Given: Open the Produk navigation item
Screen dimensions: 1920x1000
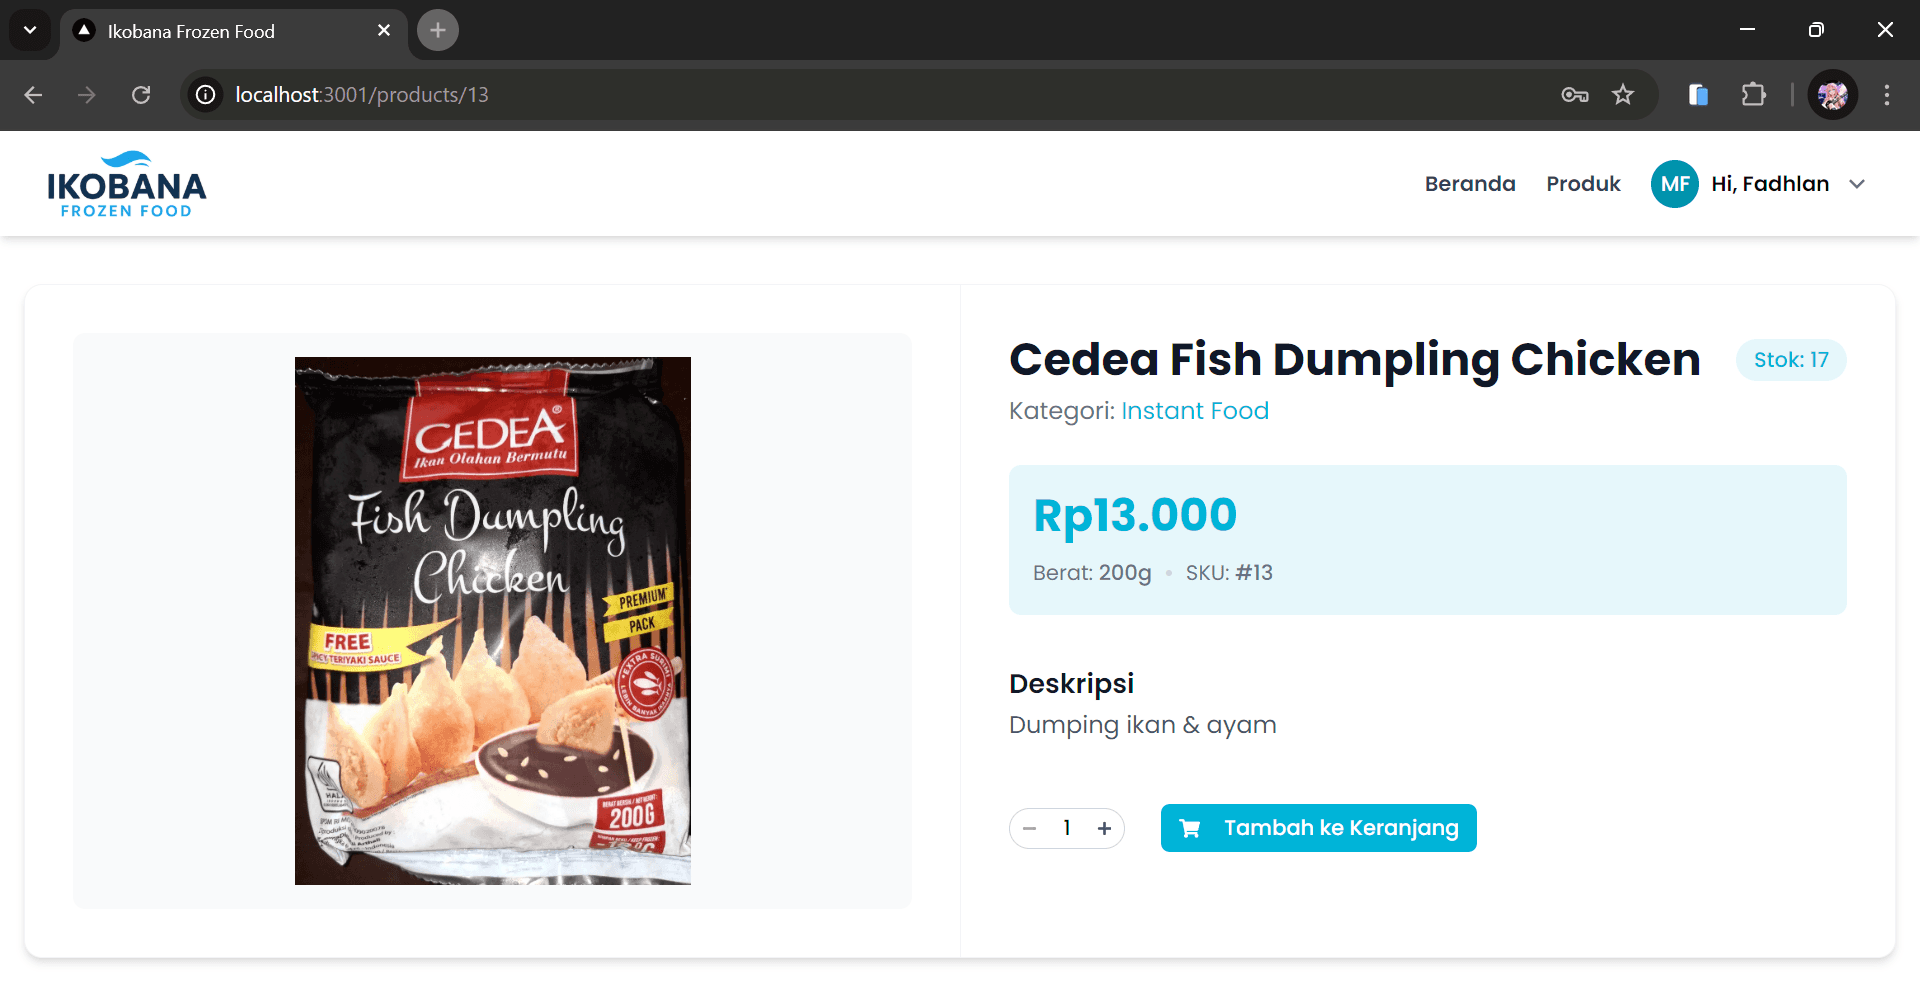Looking at the screenshot, I should tap(1582, 184).
